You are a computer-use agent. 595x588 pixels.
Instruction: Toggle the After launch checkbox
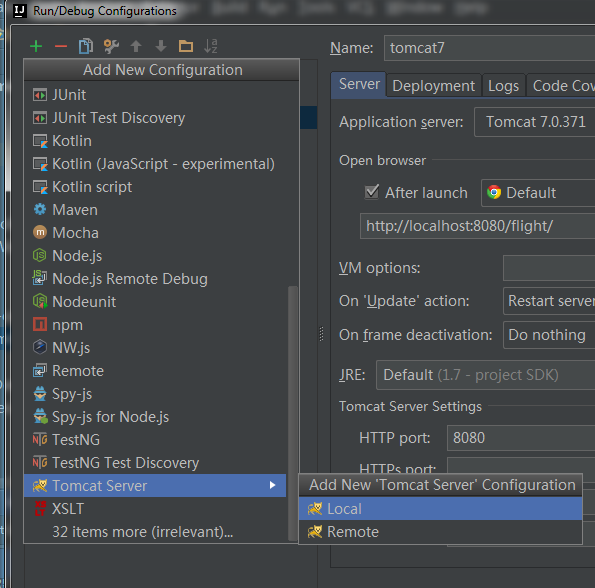tap(371, 192)
